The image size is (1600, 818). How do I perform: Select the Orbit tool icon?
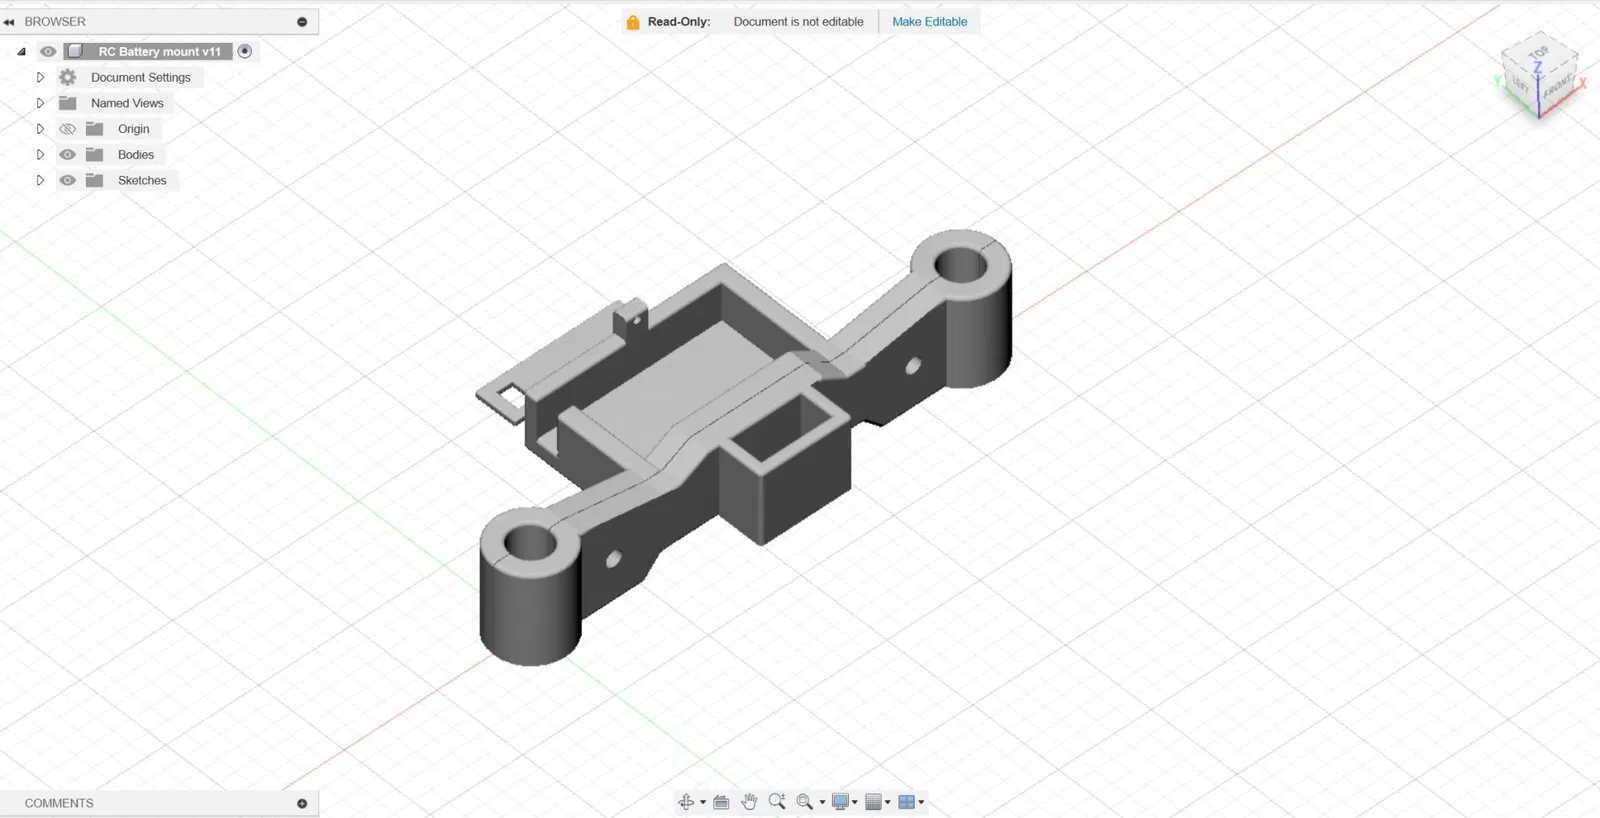click(x=686, y=802)
